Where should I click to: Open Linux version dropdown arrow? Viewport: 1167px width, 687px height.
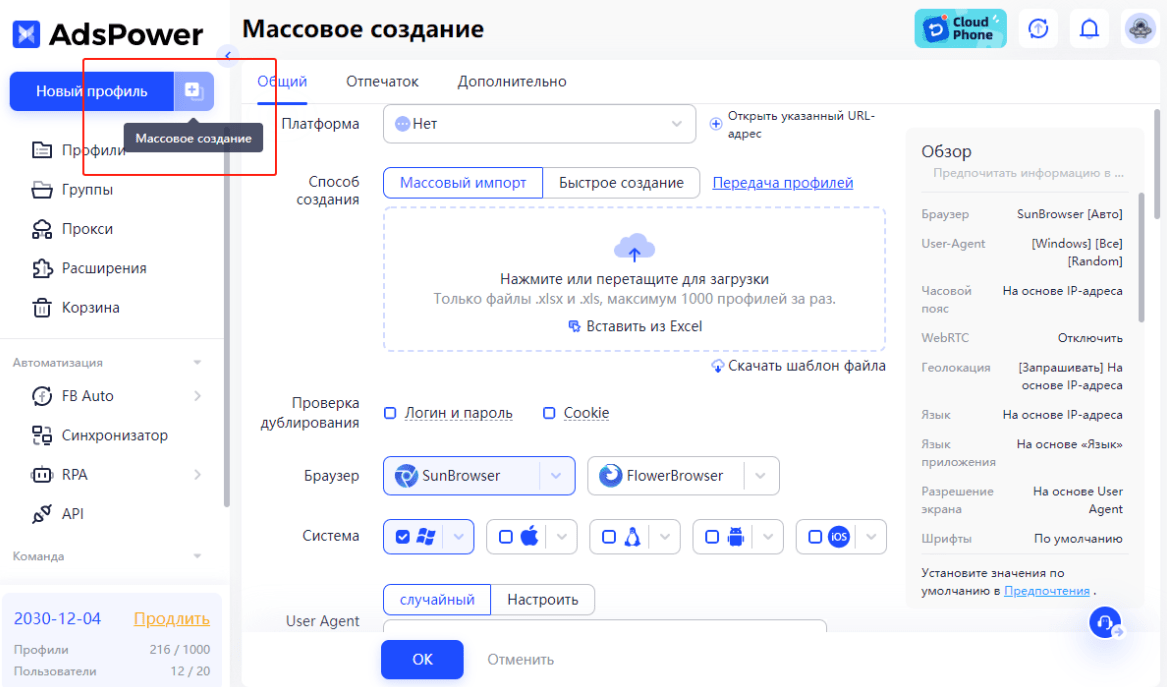(665, 537)
